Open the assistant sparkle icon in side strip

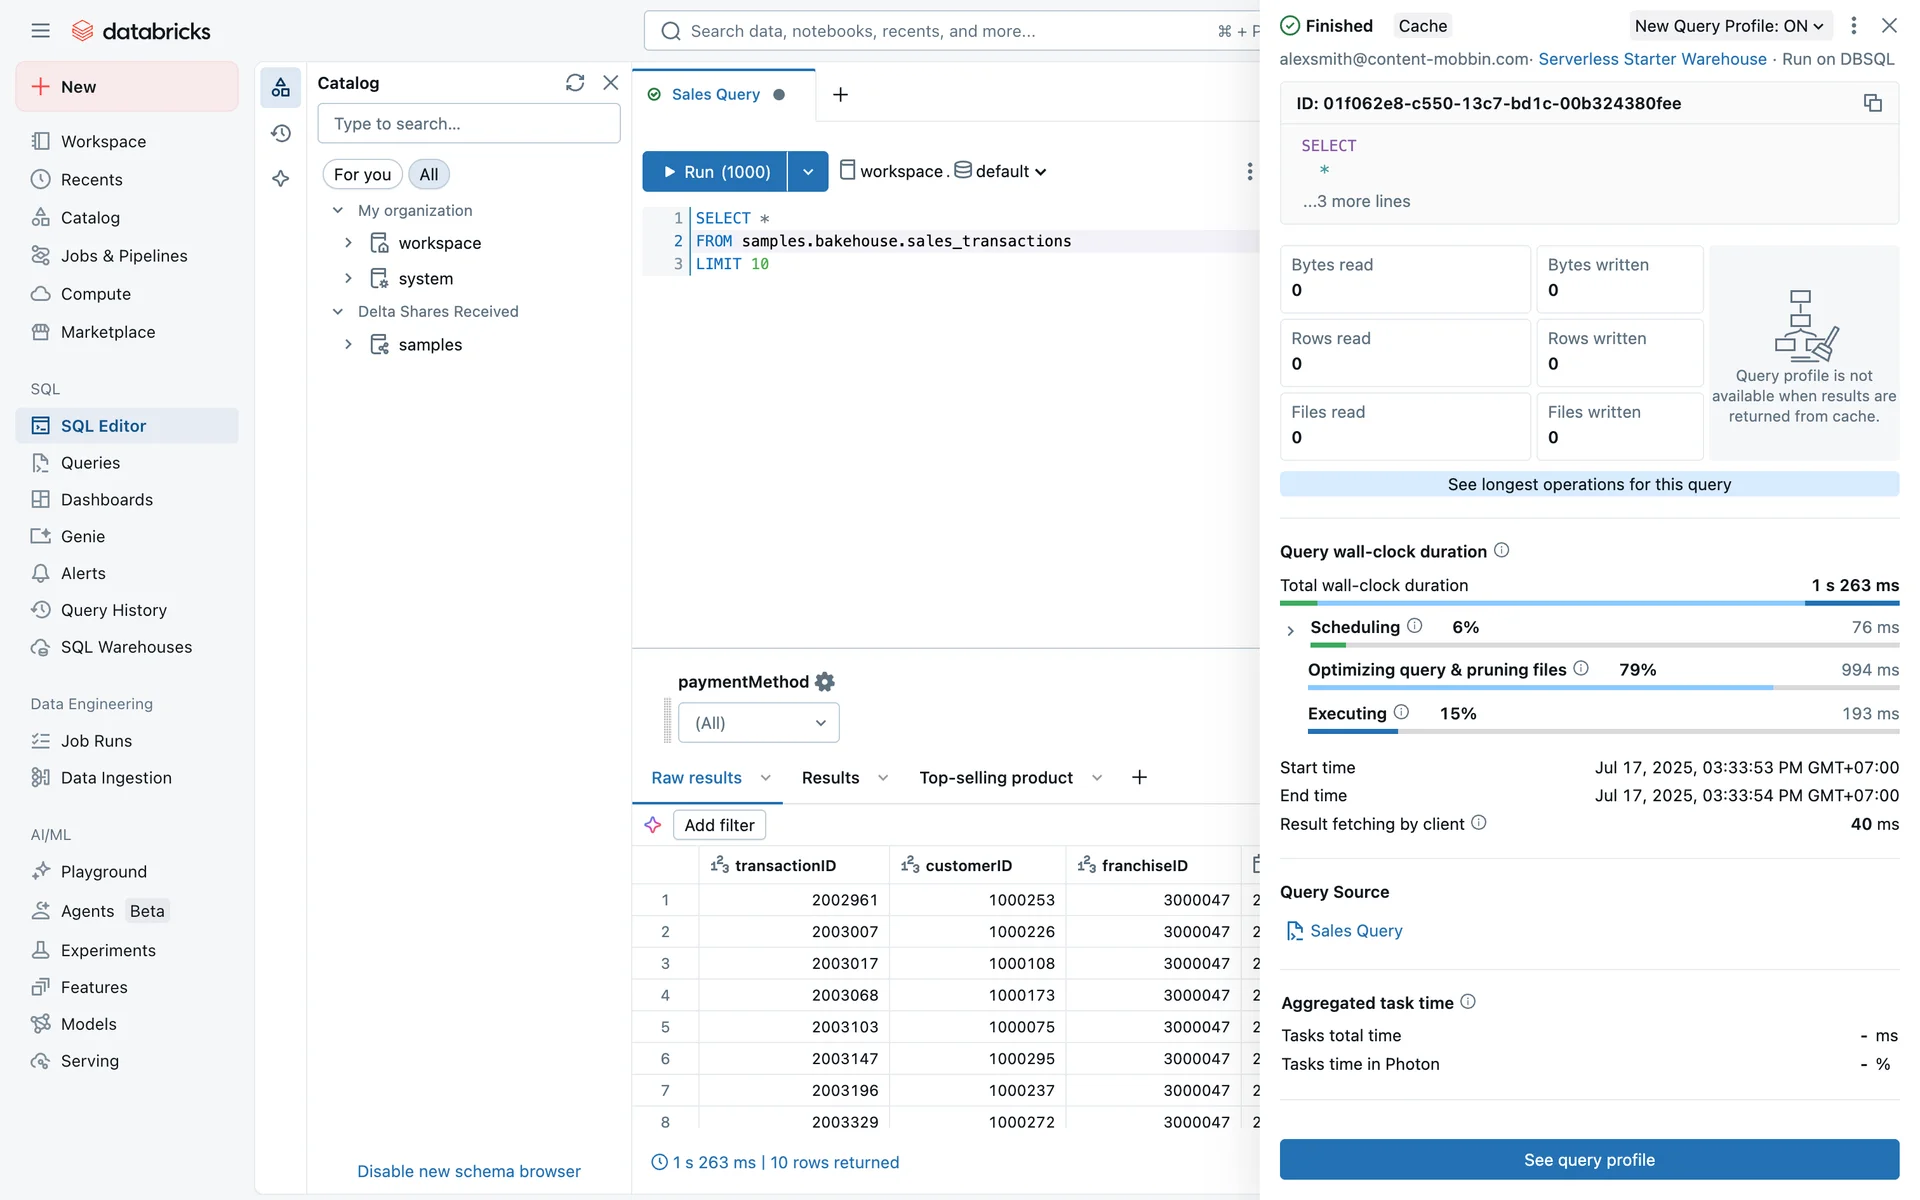[x=281, y=179]
